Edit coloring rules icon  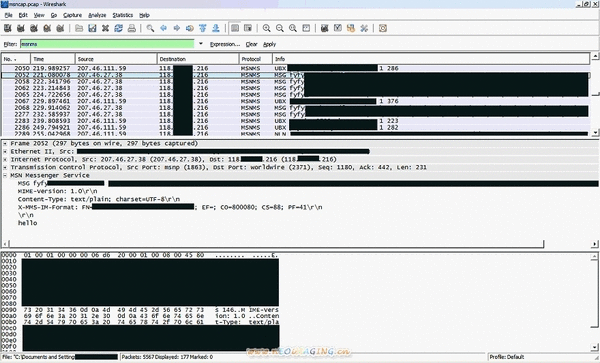pyautogui.click(x=351, y=28)
